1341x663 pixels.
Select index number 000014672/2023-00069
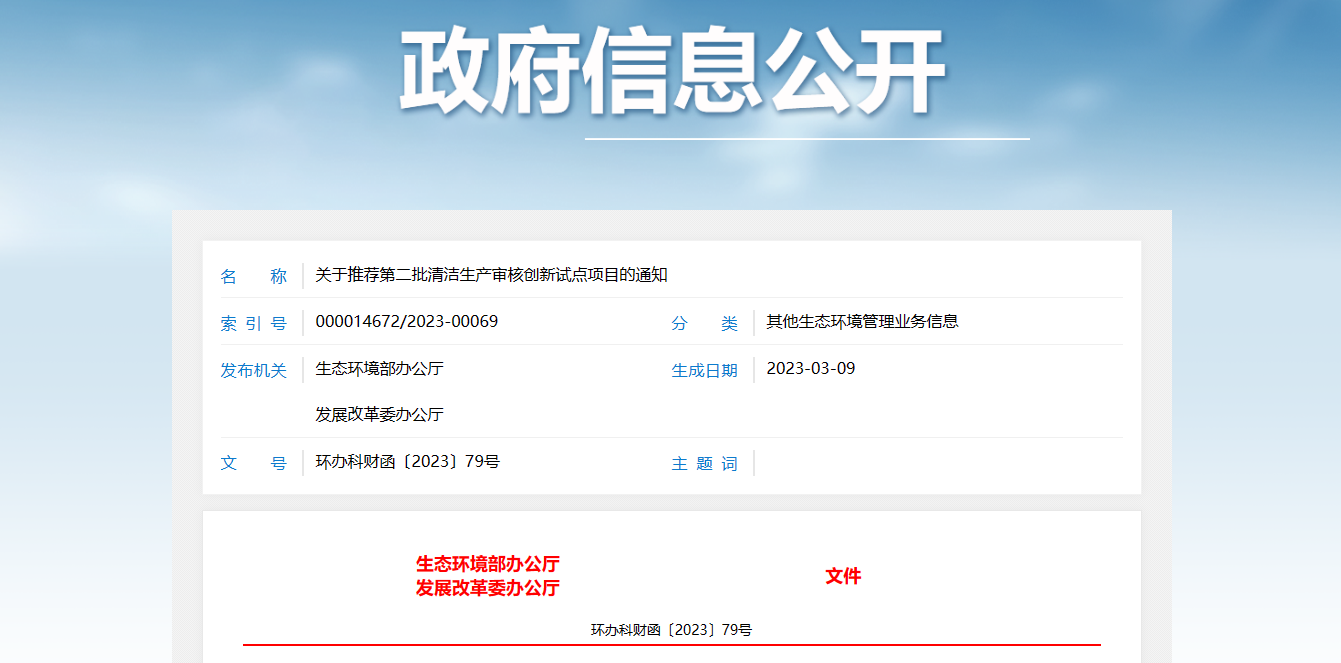point(406,322)
